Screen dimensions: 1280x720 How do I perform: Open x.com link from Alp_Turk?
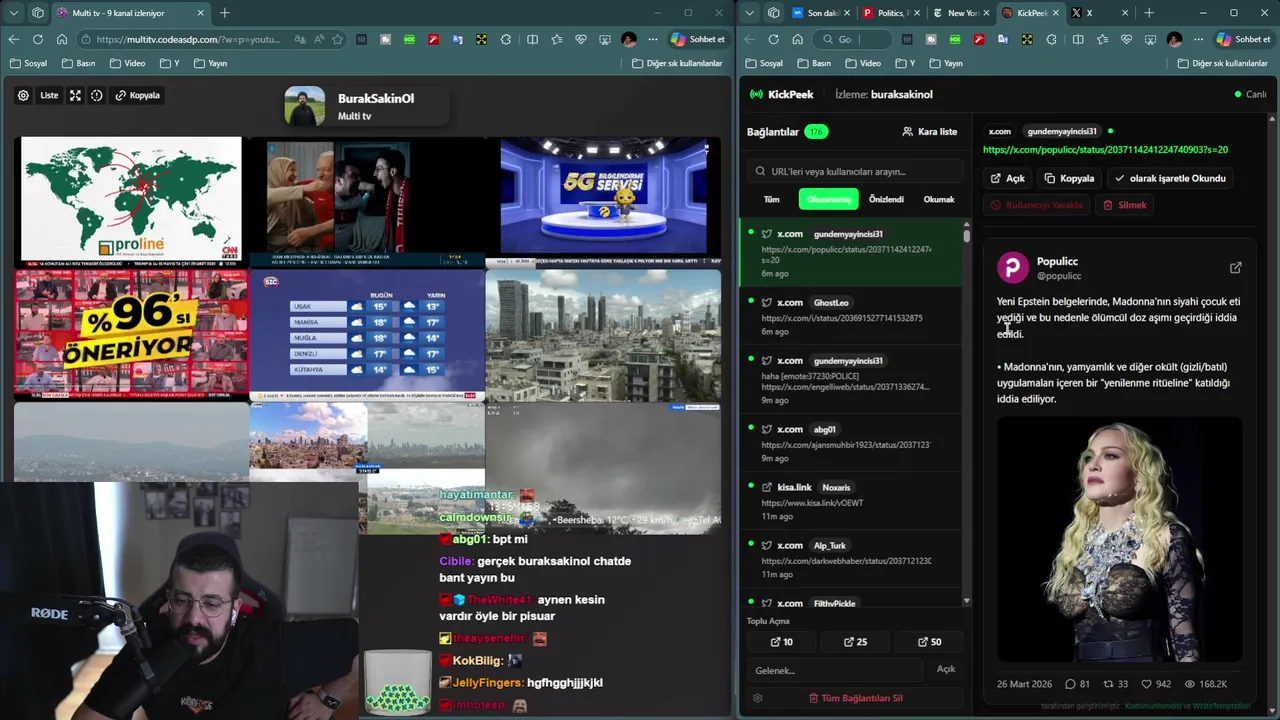pos(851,559)
